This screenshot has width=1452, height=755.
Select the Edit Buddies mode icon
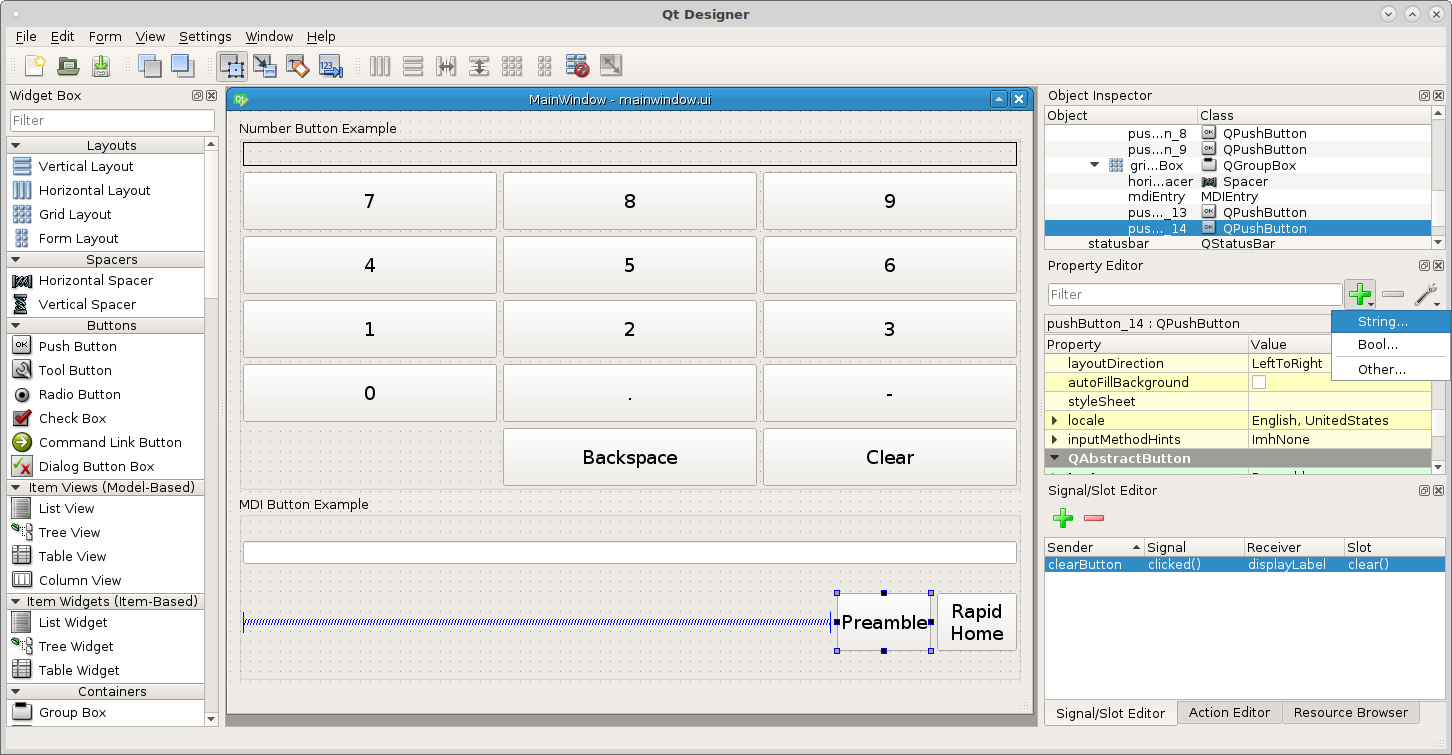(298, 66)
